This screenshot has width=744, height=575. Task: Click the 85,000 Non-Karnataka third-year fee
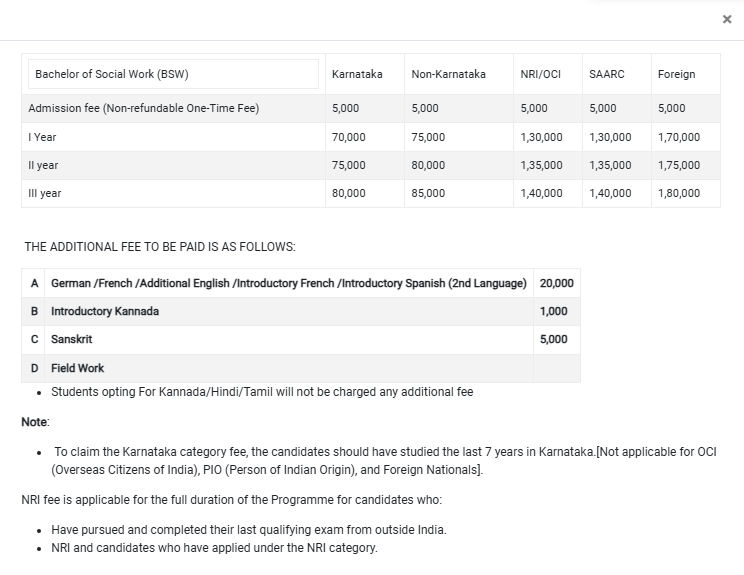[428, 193]
